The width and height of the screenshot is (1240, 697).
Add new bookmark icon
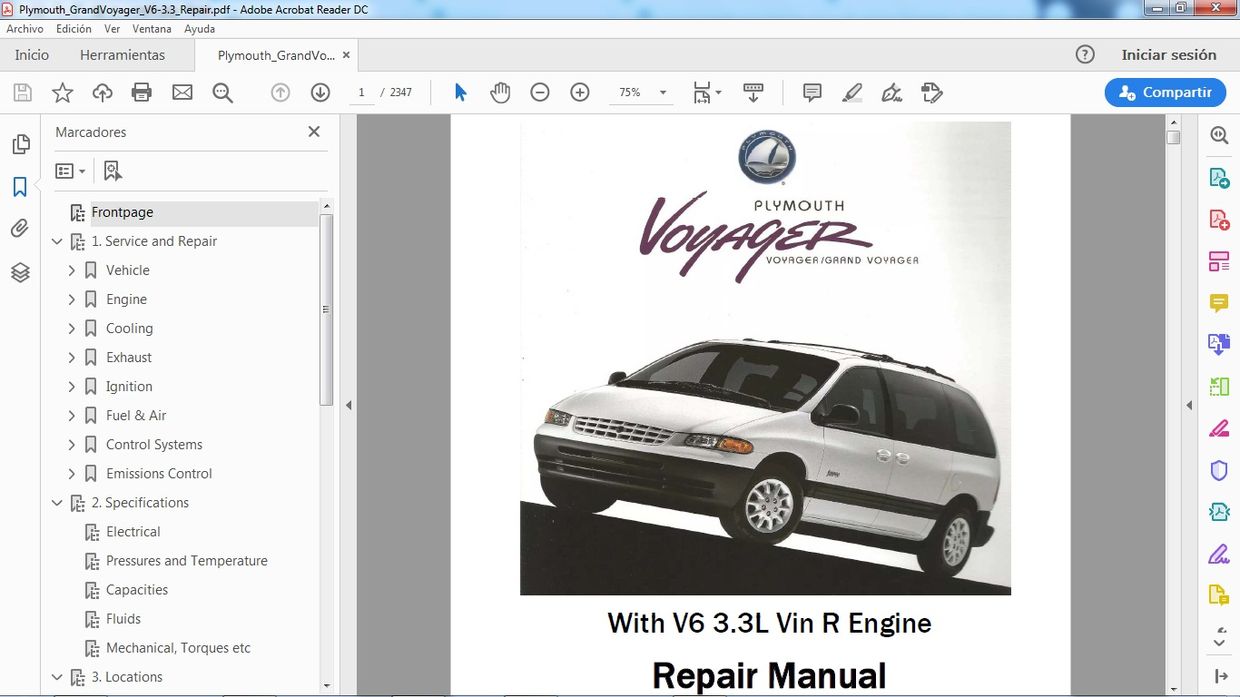(x=112, y=171)
